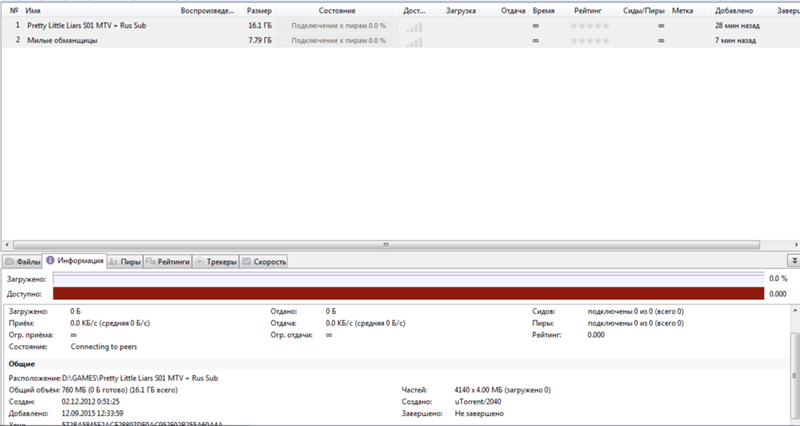Switch to the Трекеры tab
This screenshot has height=426, width=800.
click(216, 262)
